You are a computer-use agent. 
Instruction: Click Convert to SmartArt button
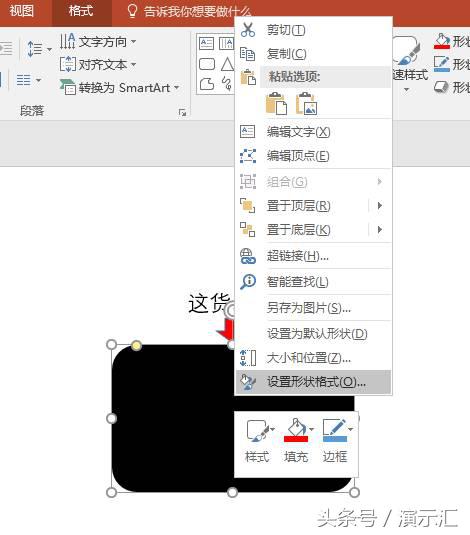(x=119, y=88)
